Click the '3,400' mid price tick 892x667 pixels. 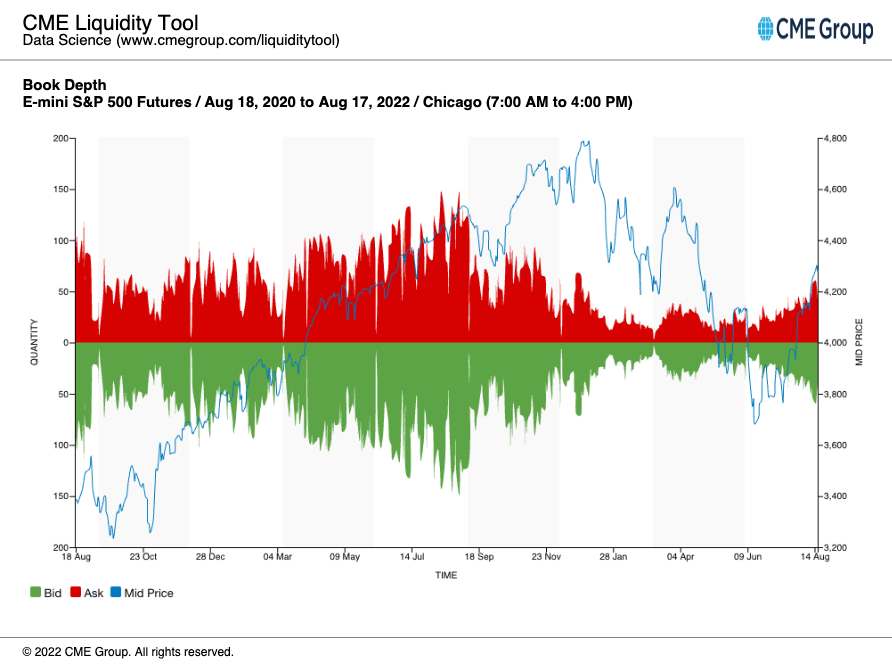(x=835, y=496)
